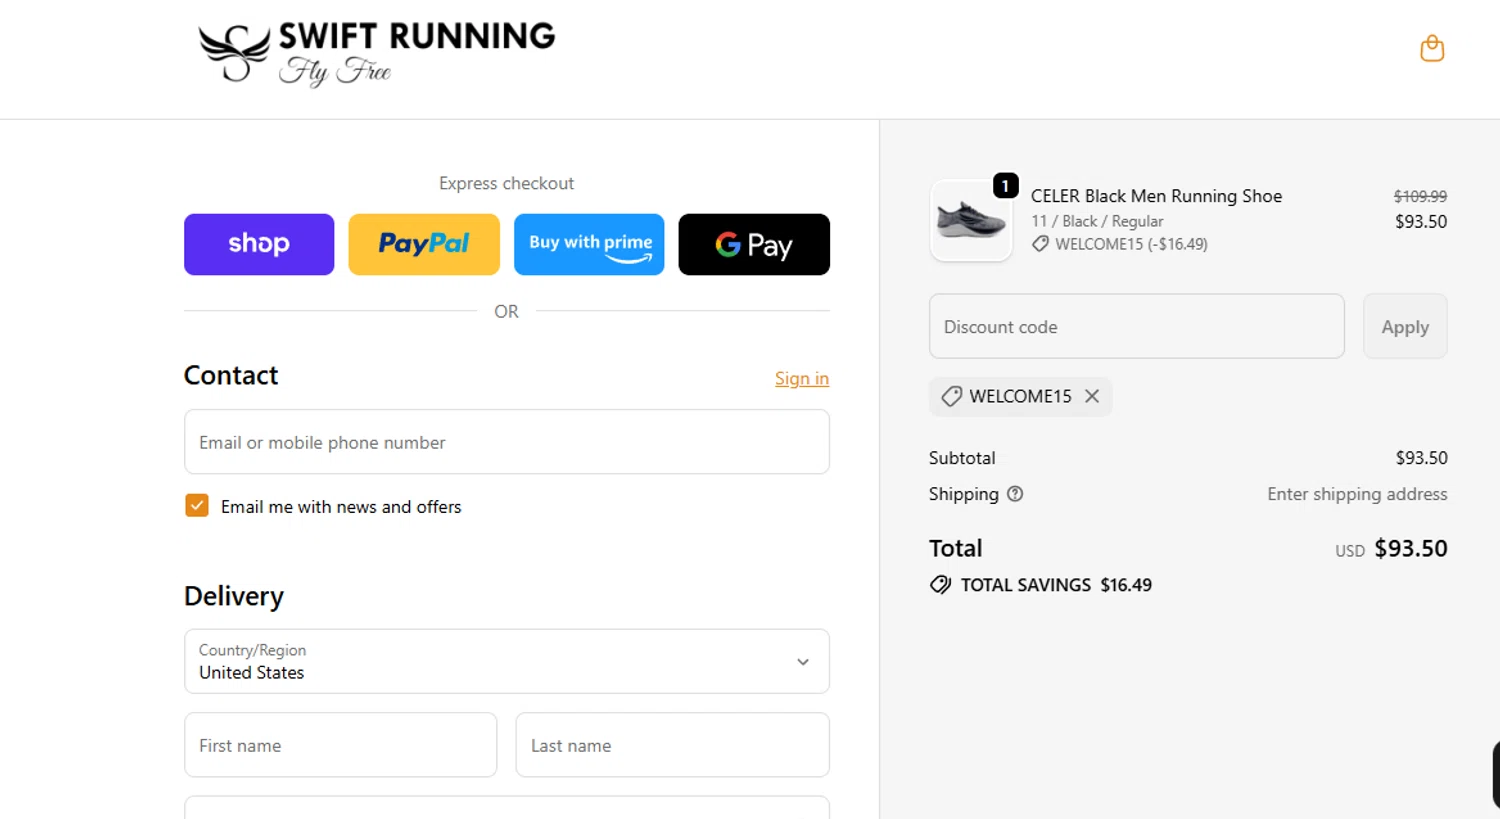Image resolution: width=1500 pixels, height=819 pixels.
Task: Click the Country/Region dropdown chevron arrow
Action: pyautogui.click(x=803, y=662)
